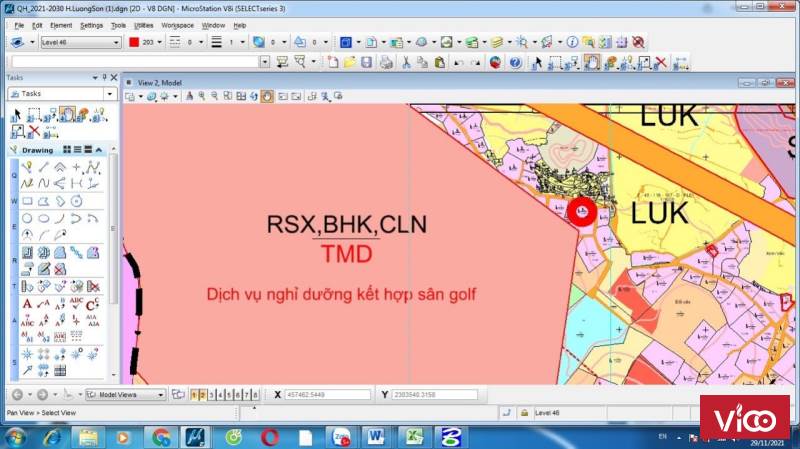Activate Pan View hand icon in view toolbar
This screenshot has height=449, width=800.
(x=267, y=96)
